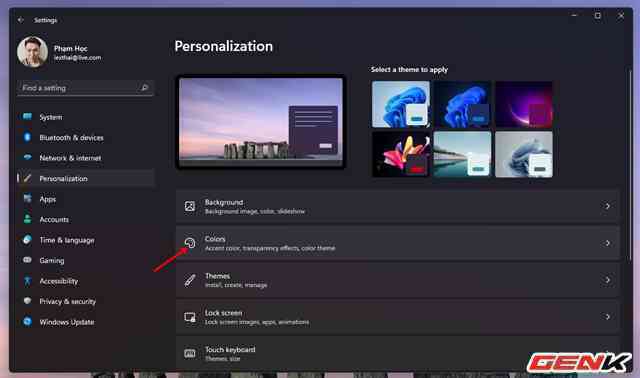This screenshot has width=640, height=378.
Task: Click the user profile avatar picture
Action: click(x=32, y=52)
